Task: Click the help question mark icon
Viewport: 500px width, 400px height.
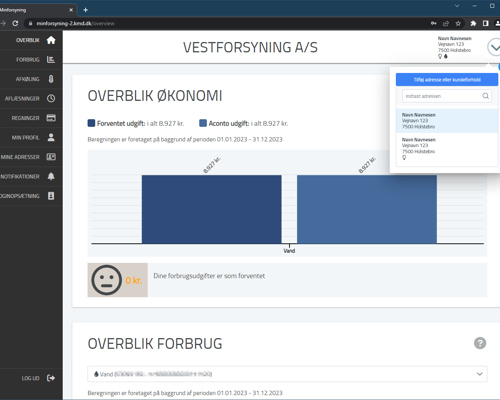Action: click(480, 343)
